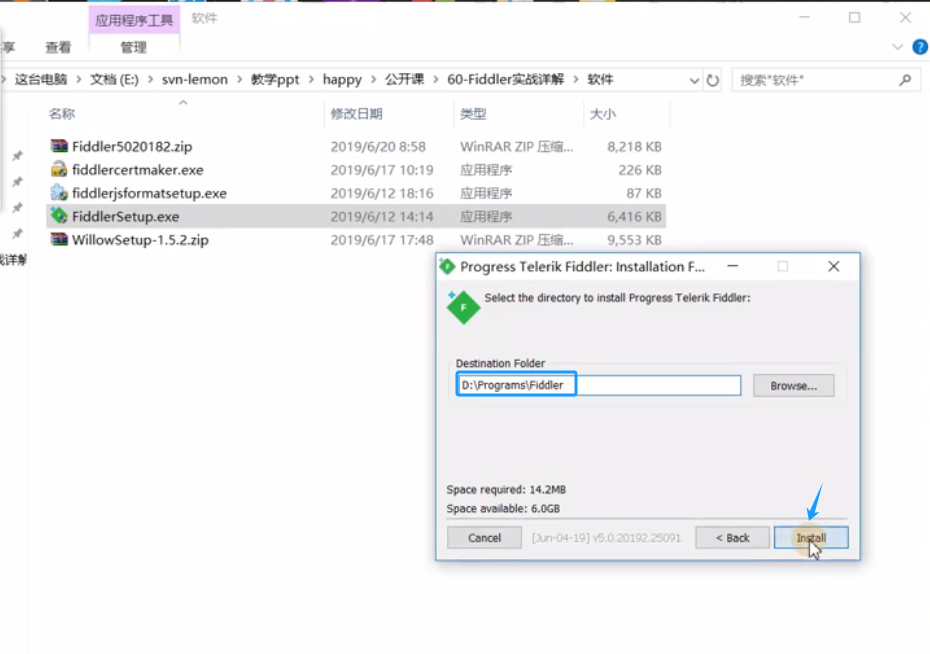Screen dimensions: 930x654
Task: Click the refresh icon beside the address bar
Action: click(x=712, y=80)
